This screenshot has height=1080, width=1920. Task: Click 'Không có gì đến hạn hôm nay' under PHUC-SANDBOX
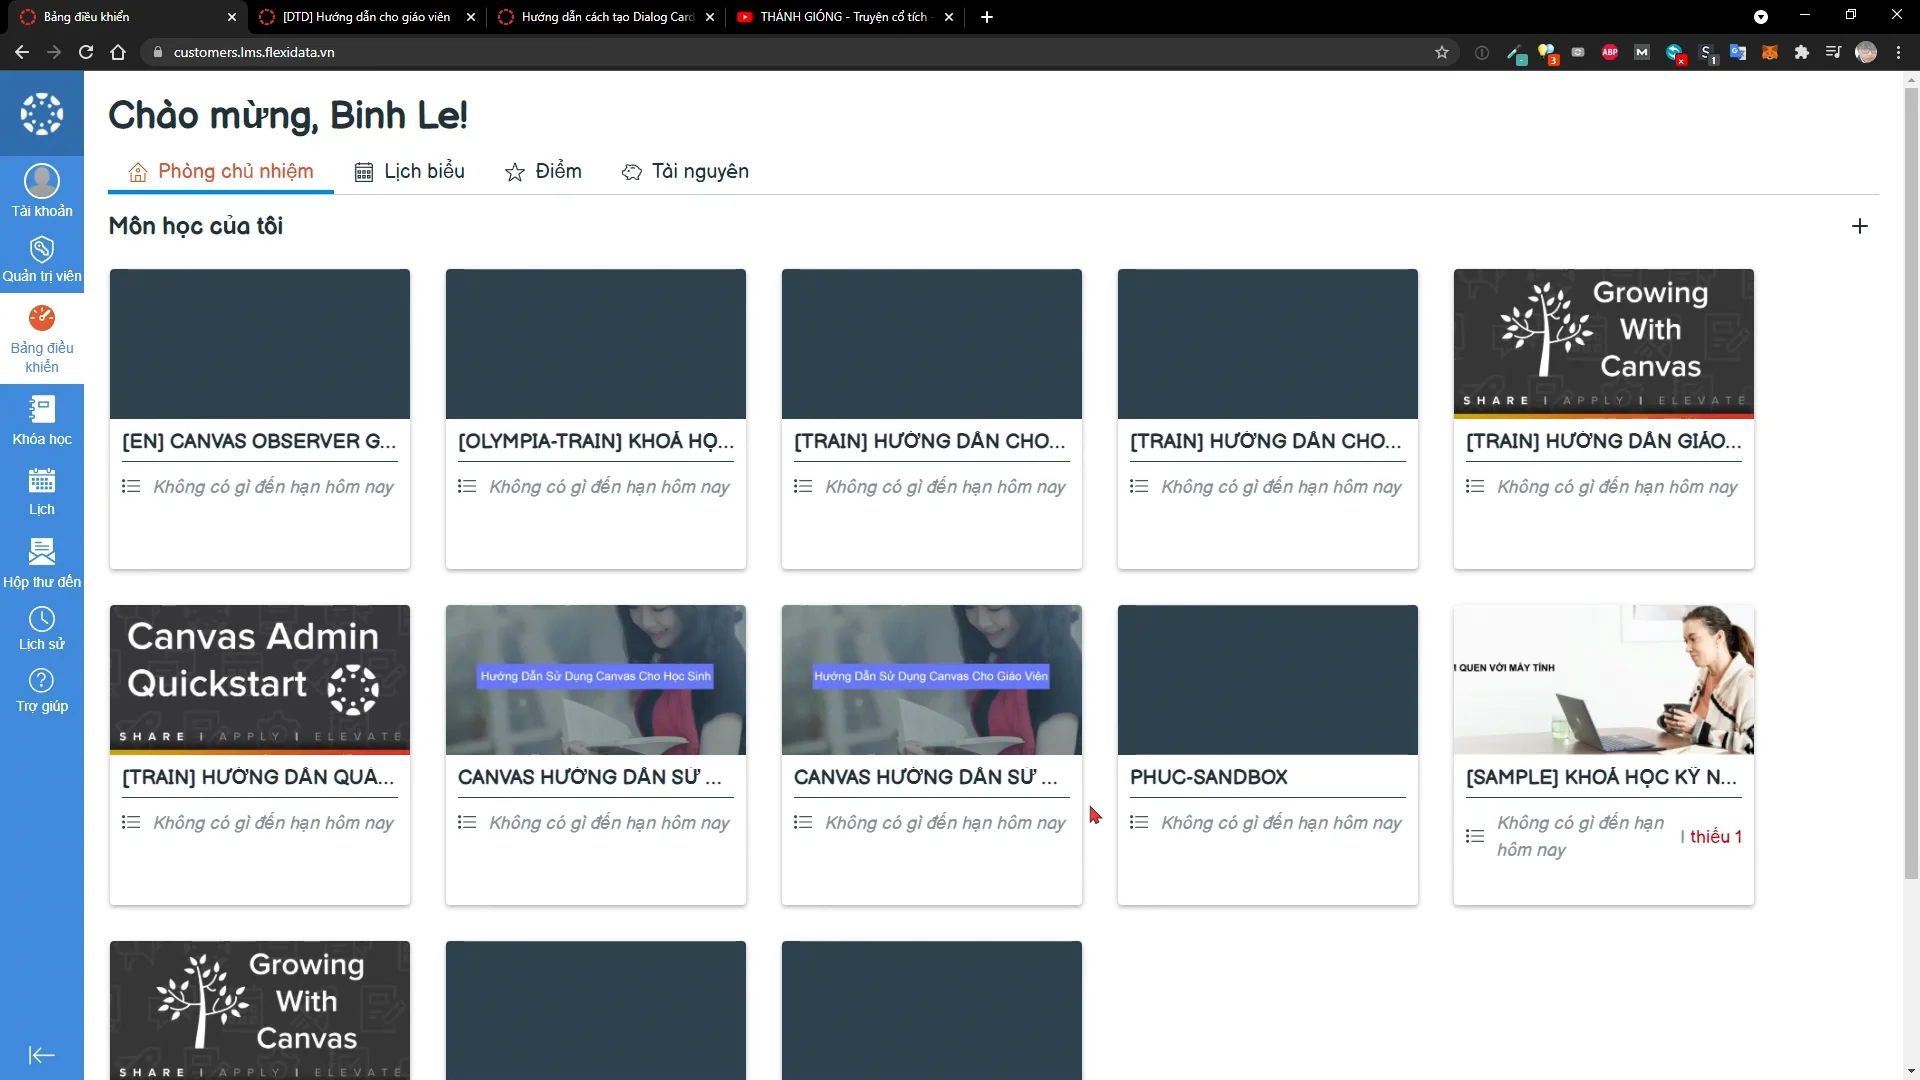click(1281, 823)
